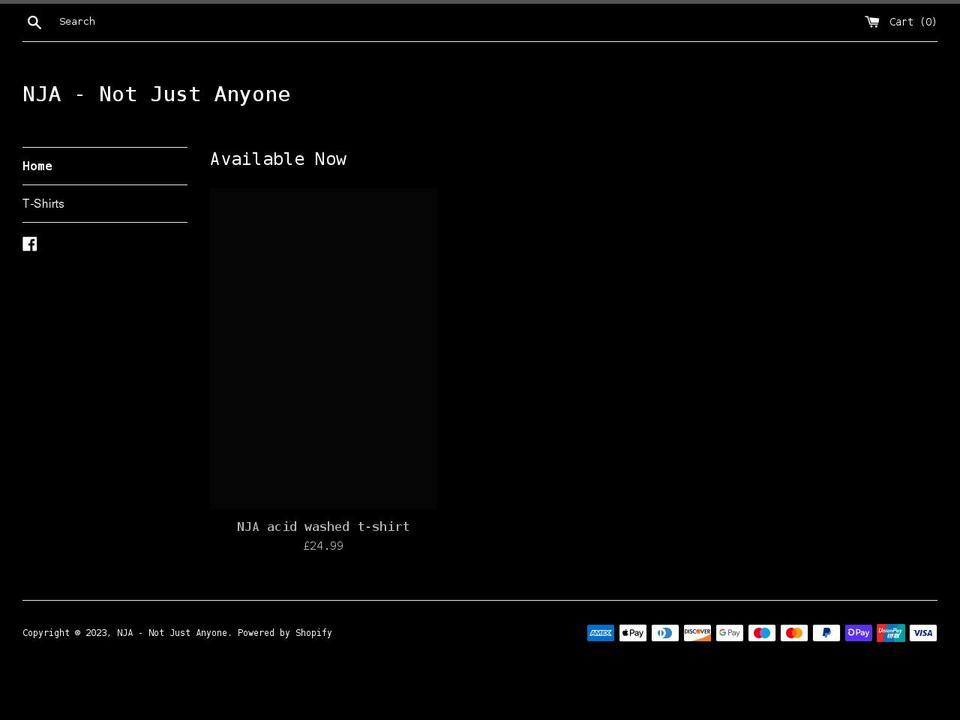This screenshot has width=960, height=720.
Task: Open the shopping cart icon
Action: coord(872,21)
